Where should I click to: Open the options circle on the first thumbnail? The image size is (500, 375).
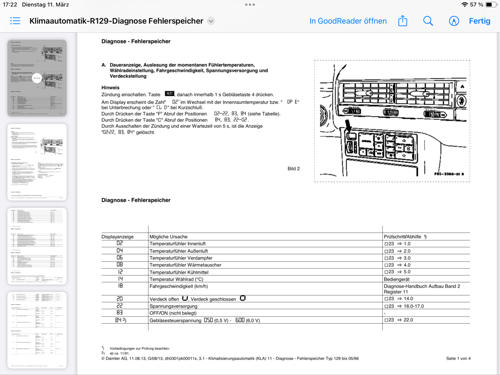click(37, 78)
